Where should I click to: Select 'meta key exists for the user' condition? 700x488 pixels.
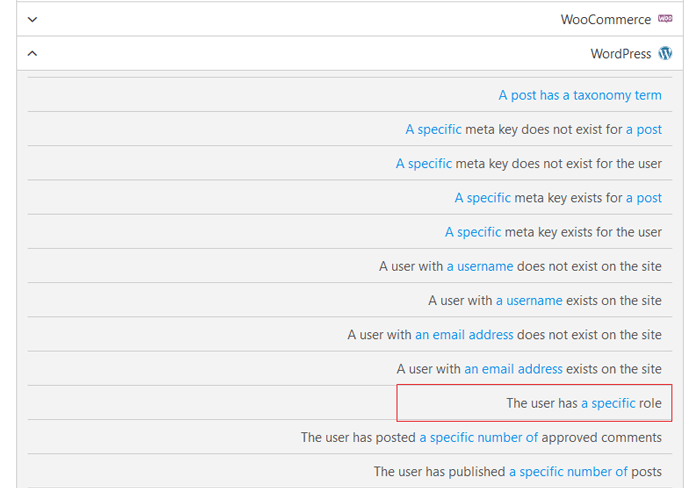[553, 232]
